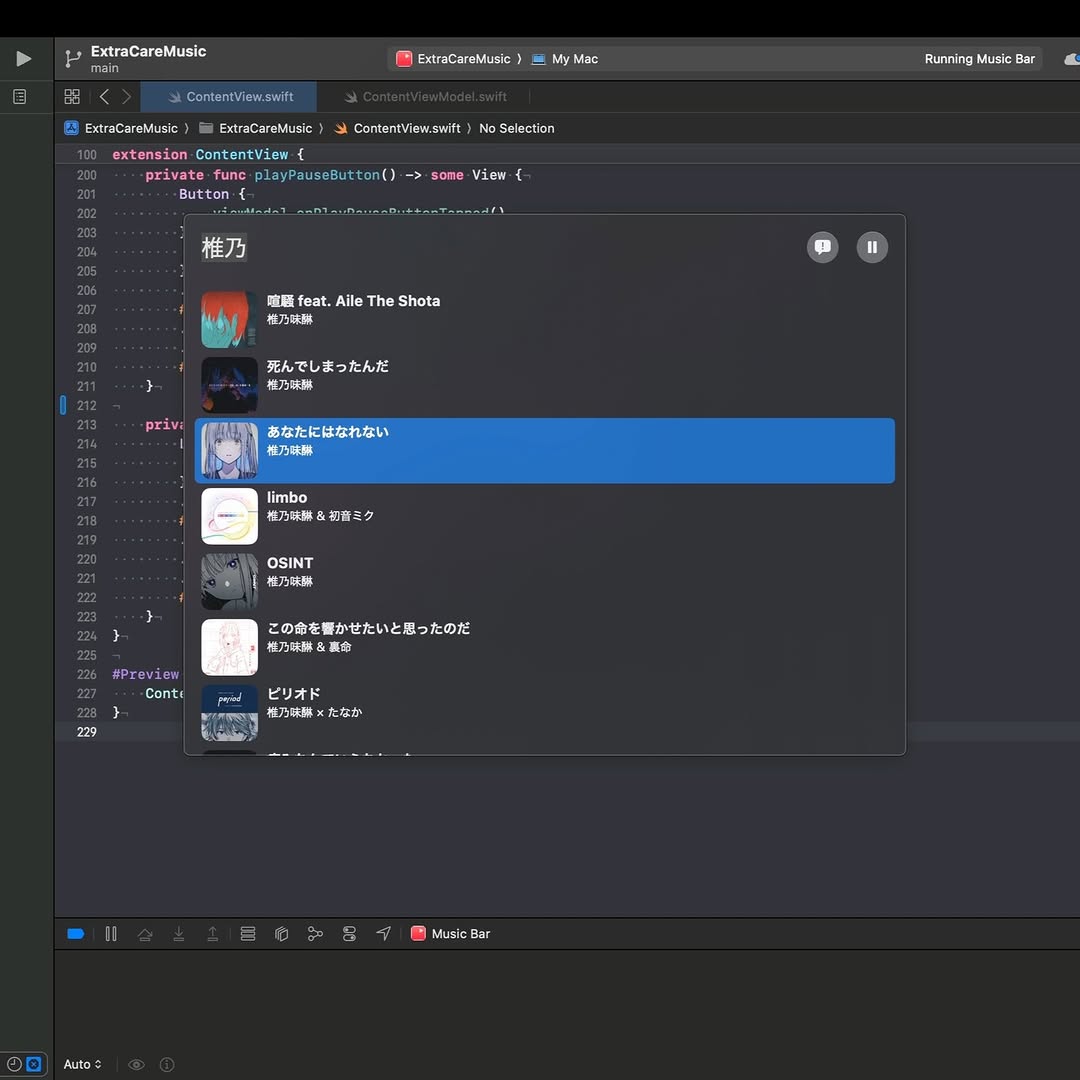Select the song 死んでしまったんだ
Viewport: 1080px width, 1080px height.
tap(544, 385)
